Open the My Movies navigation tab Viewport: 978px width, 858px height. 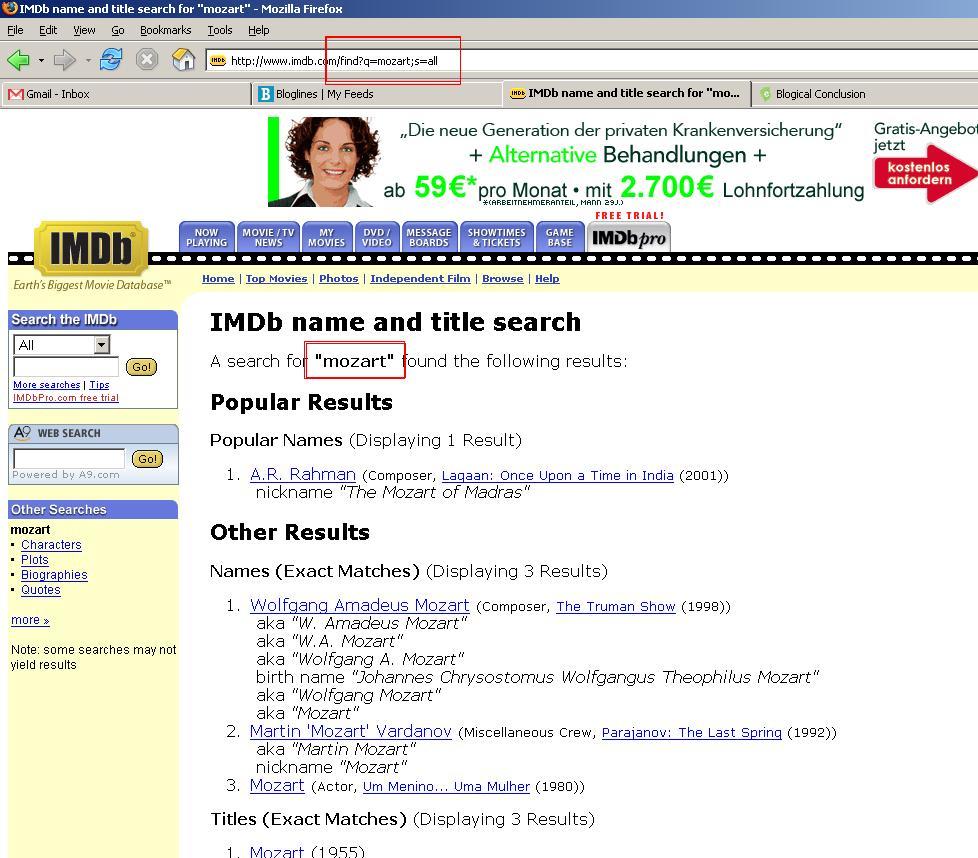tap(326, 238)
